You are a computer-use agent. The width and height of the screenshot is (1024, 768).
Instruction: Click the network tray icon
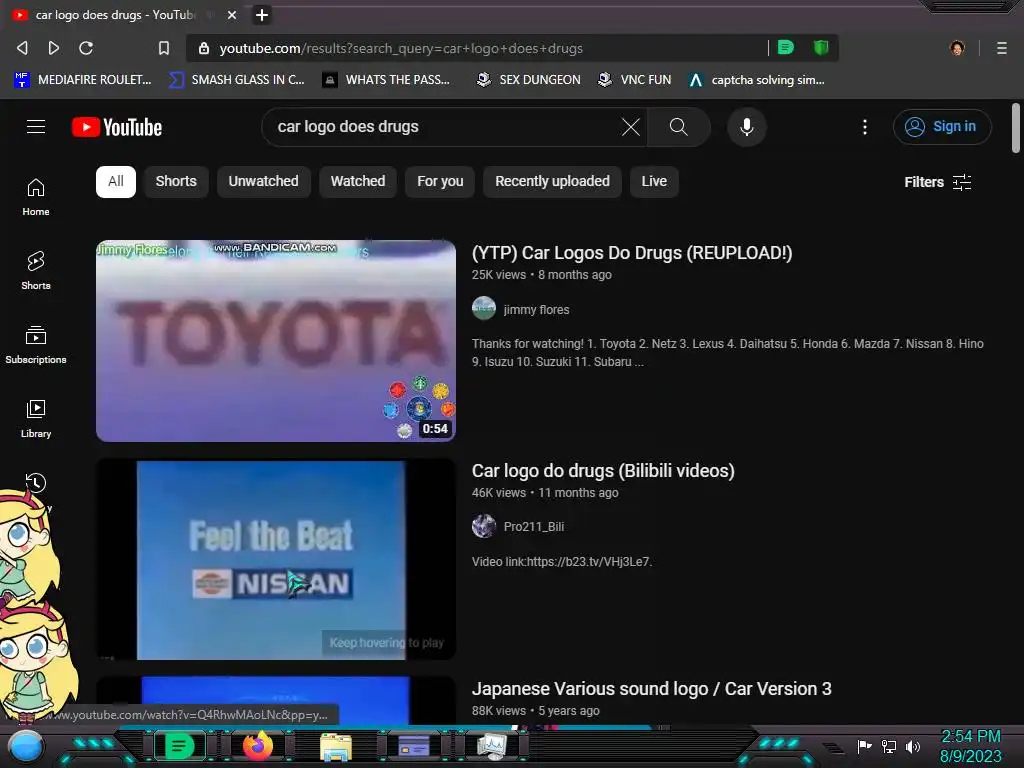point(889,746)
